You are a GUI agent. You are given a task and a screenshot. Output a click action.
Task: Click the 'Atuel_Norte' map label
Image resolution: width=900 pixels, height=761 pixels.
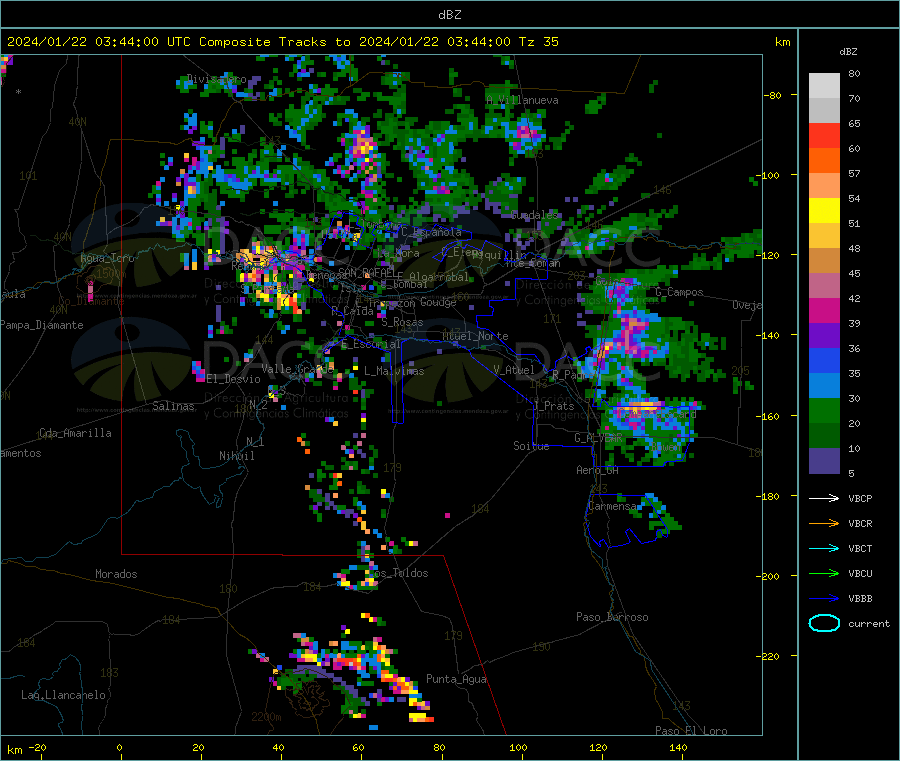(x=475, y=336)
